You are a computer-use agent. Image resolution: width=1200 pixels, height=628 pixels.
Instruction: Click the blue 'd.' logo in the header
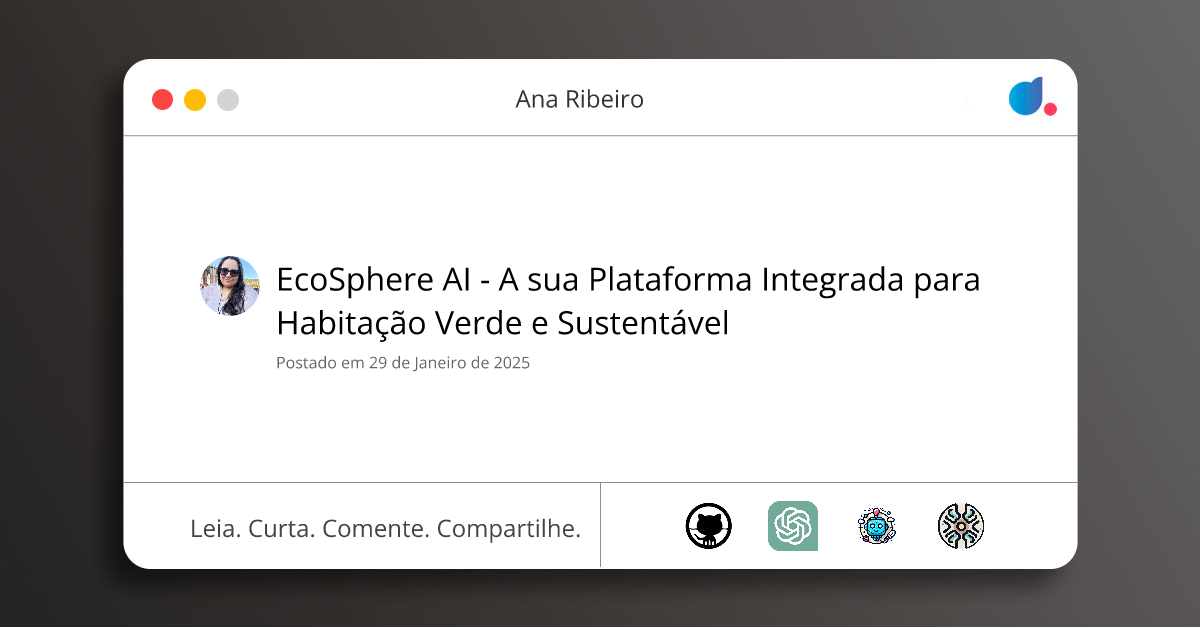[1026, 98]
